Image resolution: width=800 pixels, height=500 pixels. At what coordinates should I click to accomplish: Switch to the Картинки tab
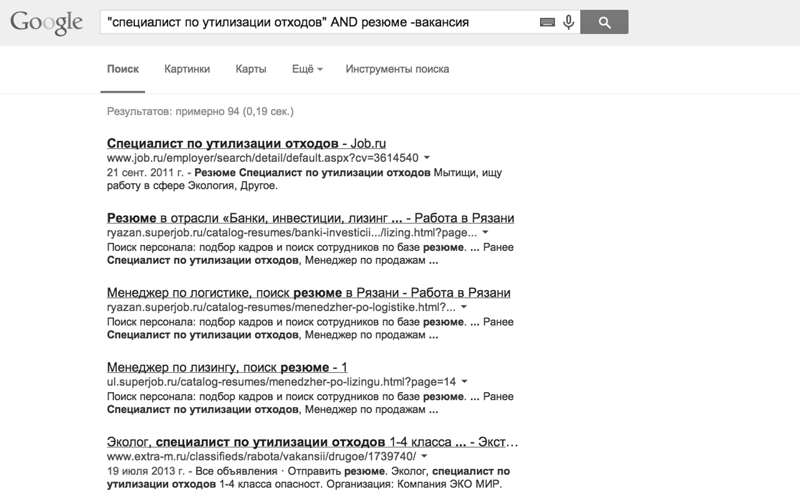(x=189, y=69)
